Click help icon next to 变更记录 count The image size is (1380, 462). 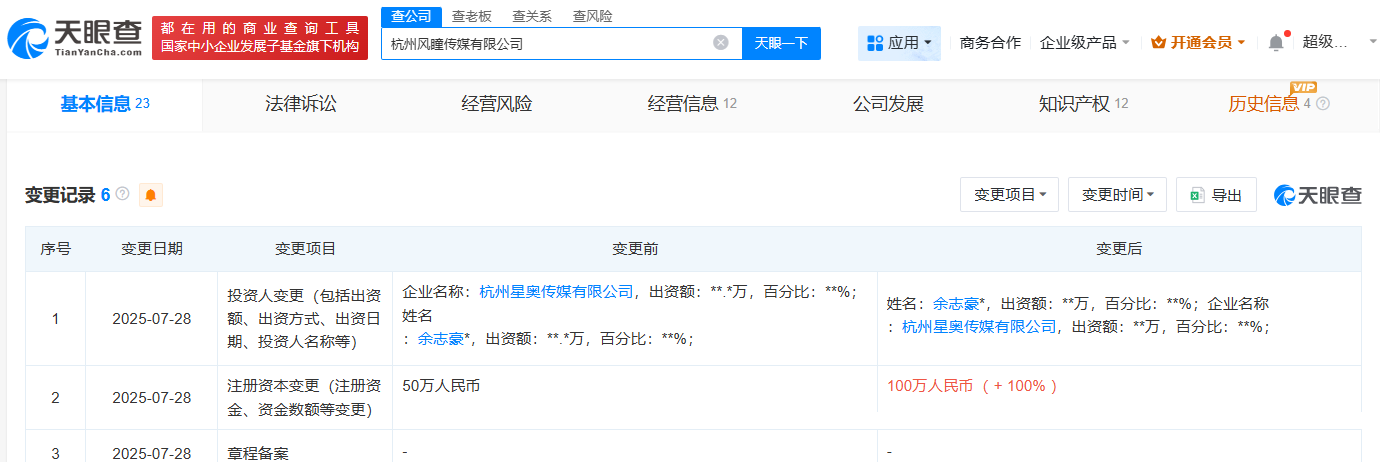[x=123, y=194]
